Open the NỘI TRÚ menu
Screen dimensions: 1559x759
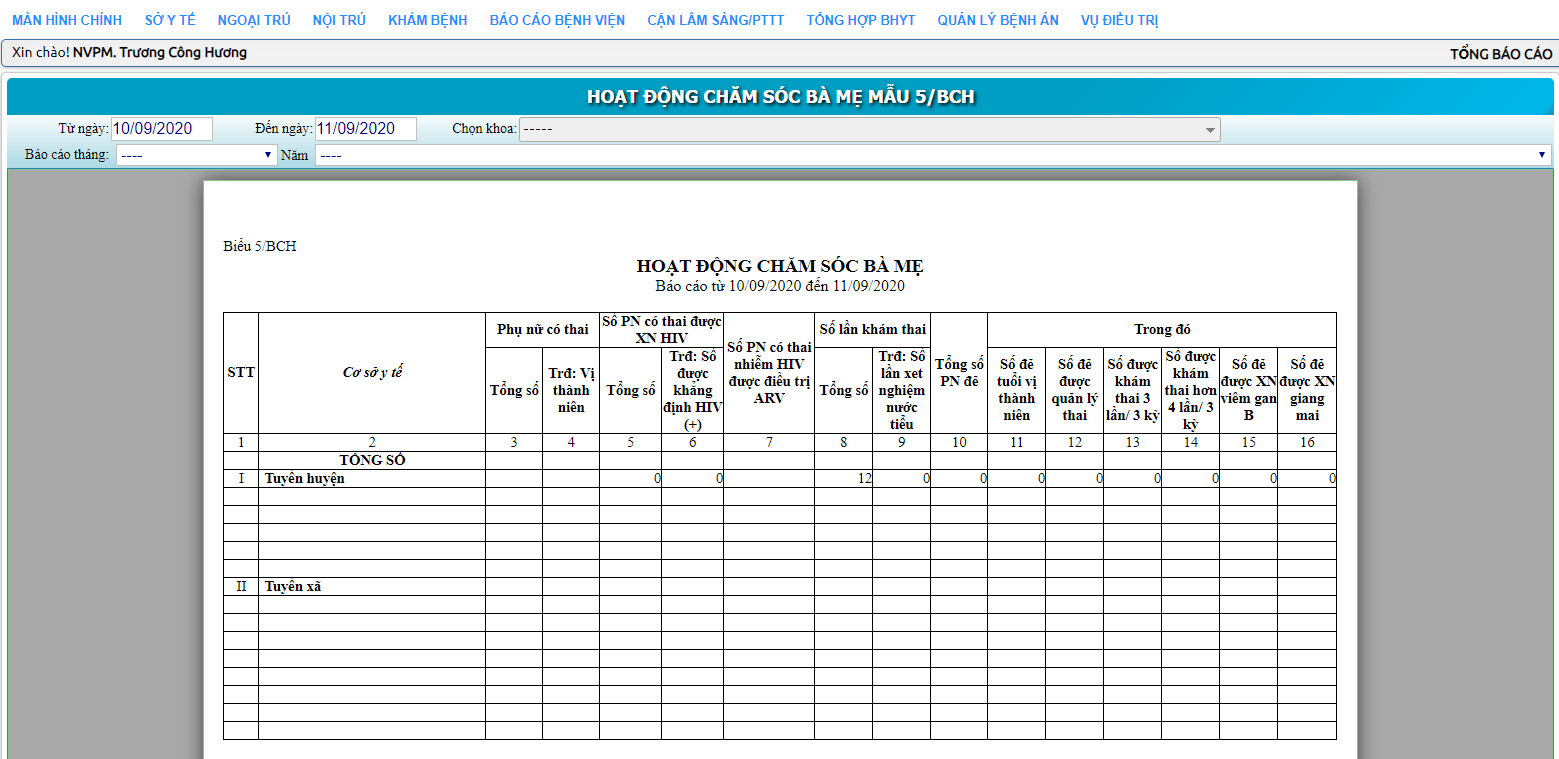tap(339, 20)
